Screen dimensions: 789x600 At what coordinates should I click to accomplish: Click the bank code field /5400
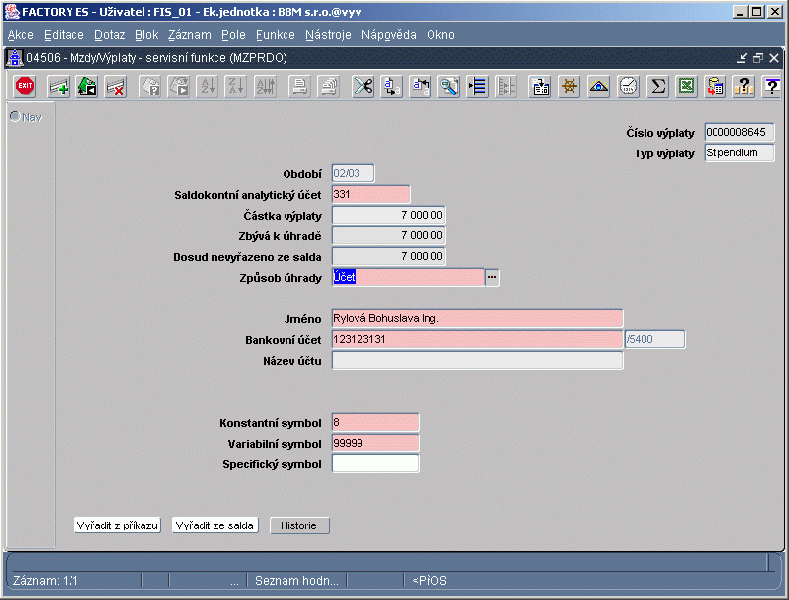[655, 340]
